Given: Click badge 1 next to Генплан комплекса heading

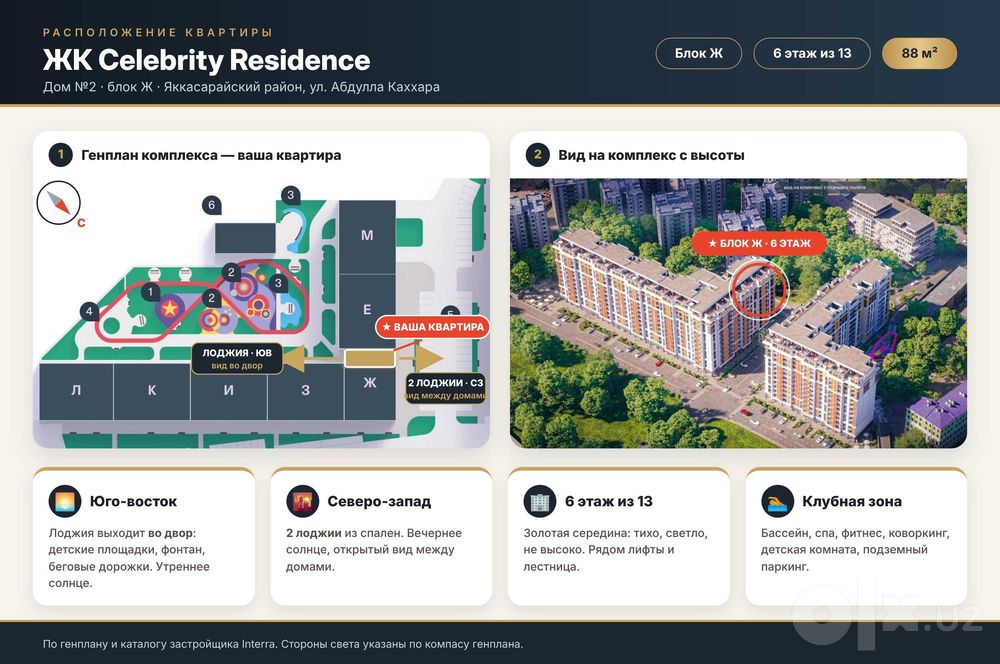Looking at the screenshot, I should click(x=61, y=155).
